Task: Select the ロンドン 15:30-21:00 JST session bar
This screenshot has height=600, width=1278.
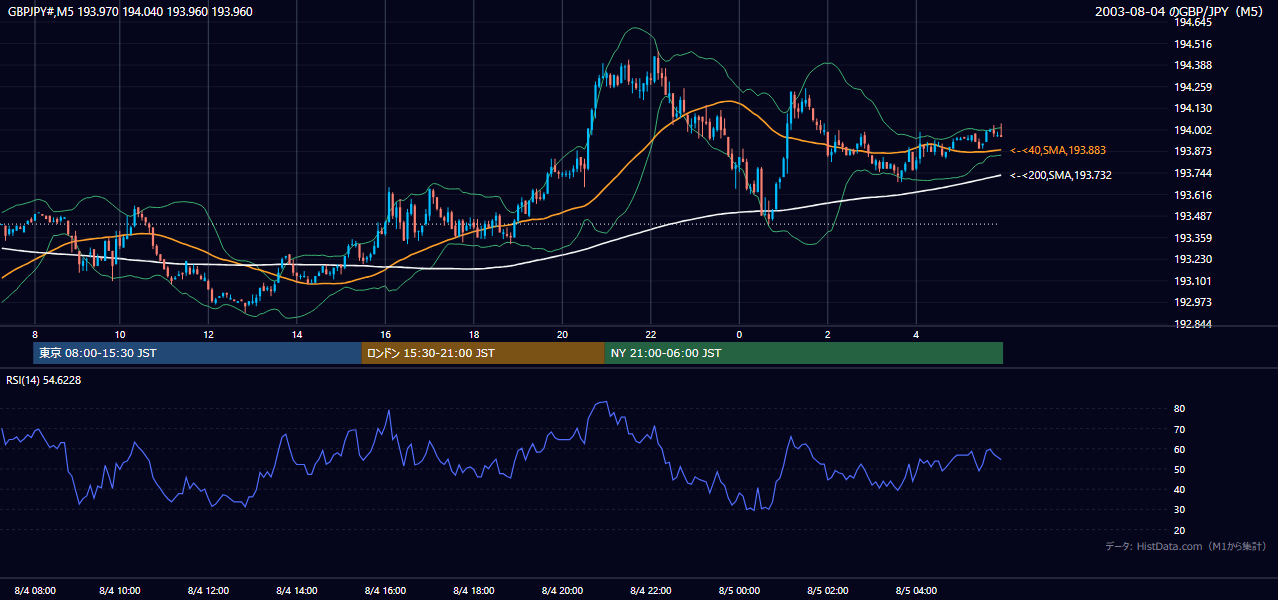Action: [x=483, y=353]
